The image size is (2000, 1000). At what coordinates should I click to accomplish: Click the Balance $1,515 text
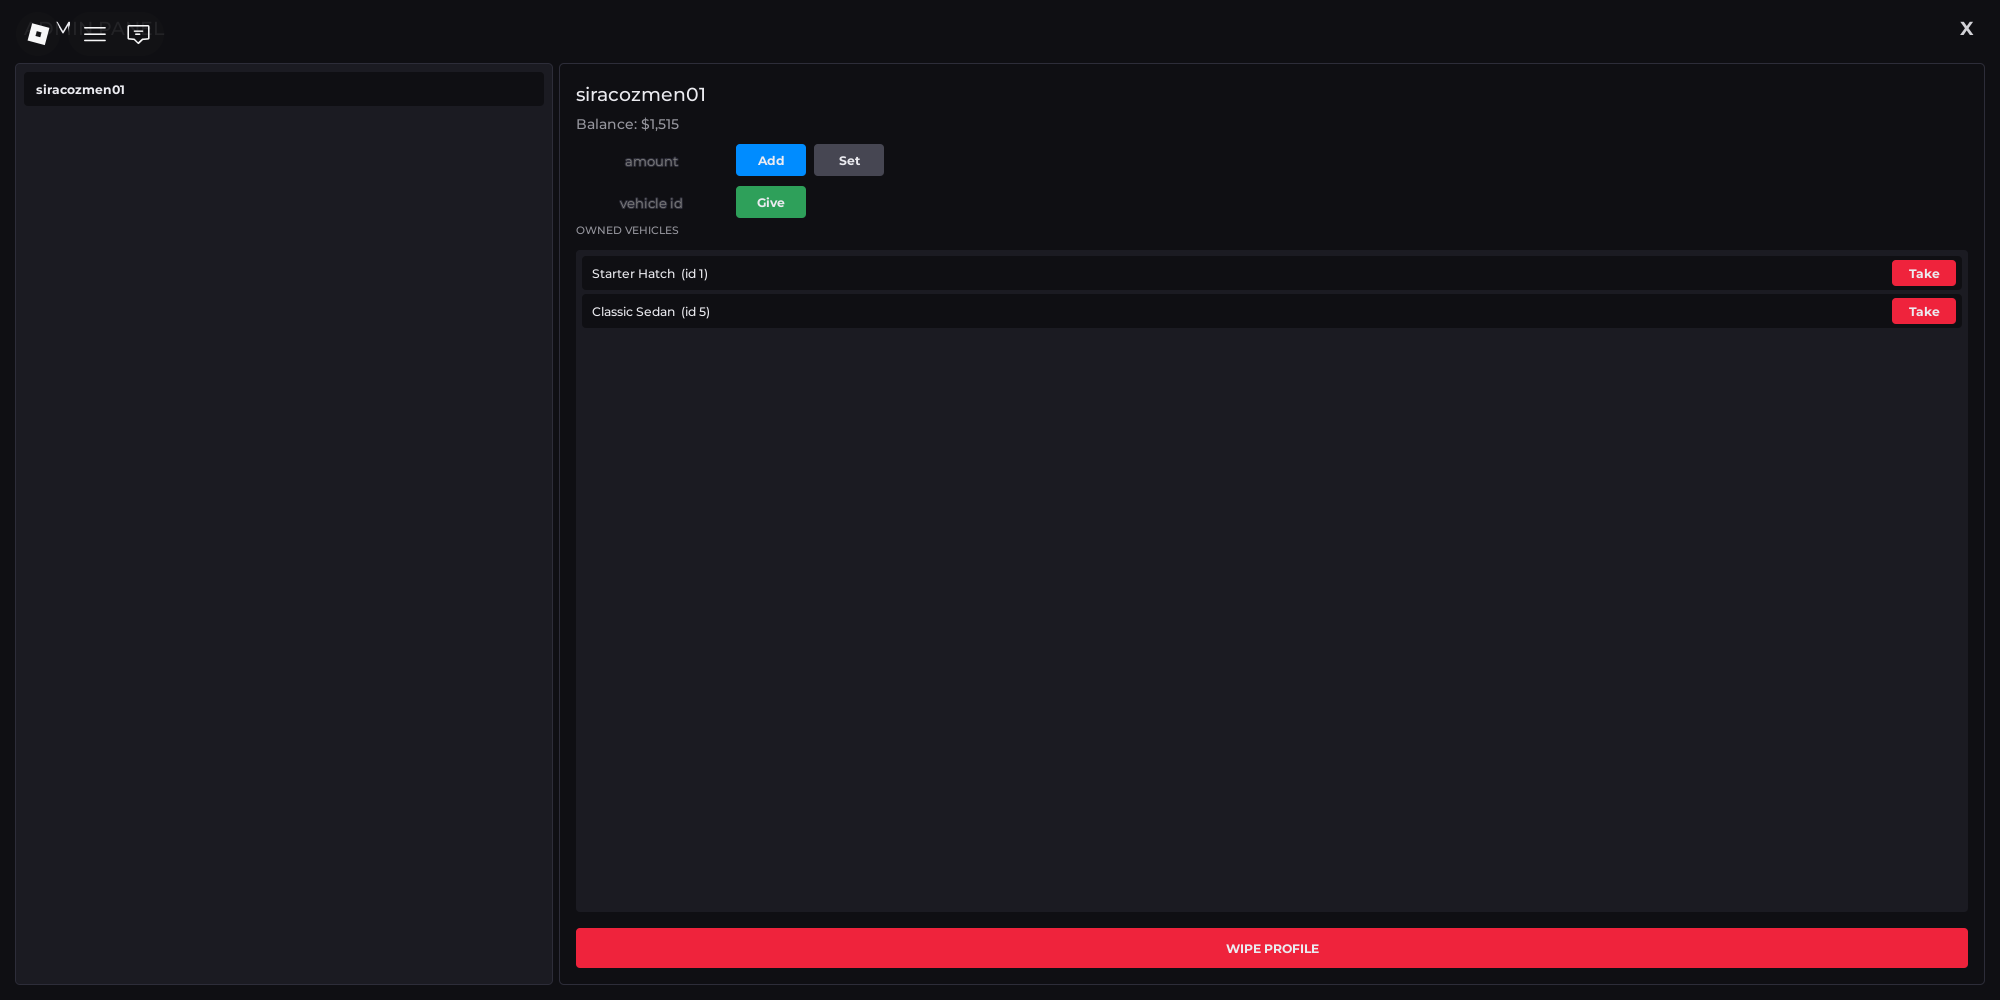point(627,124)
